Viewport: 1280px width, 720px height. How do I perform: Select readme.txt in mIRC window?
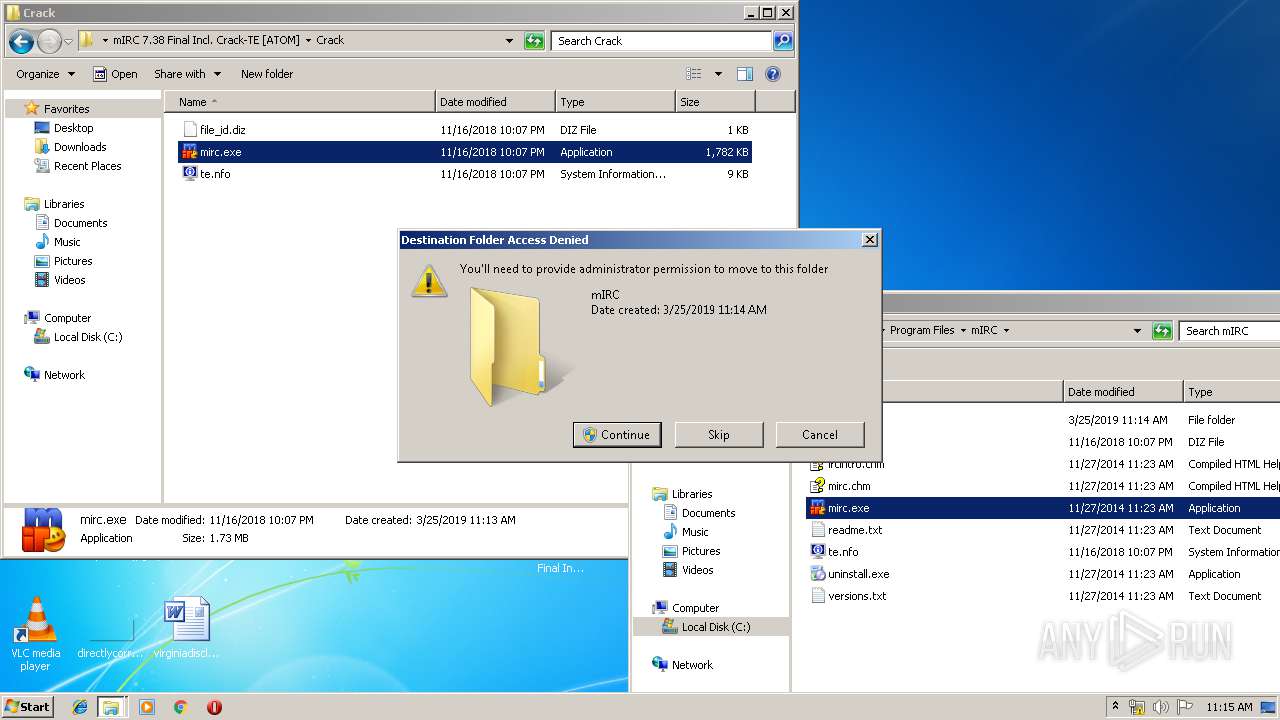[x=855, y=530]
